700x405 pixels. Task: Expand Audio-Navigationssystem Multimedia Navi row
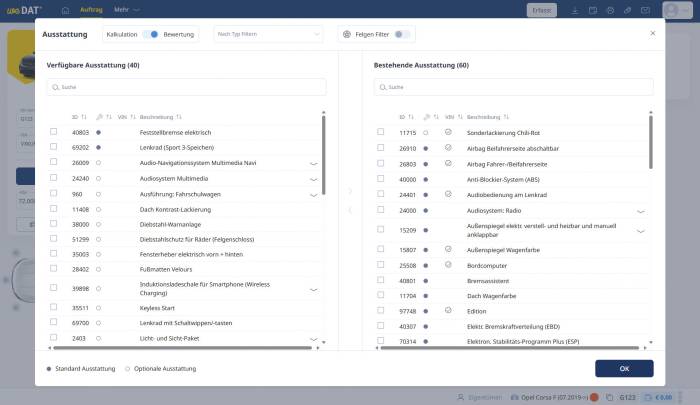pos(313,163)
